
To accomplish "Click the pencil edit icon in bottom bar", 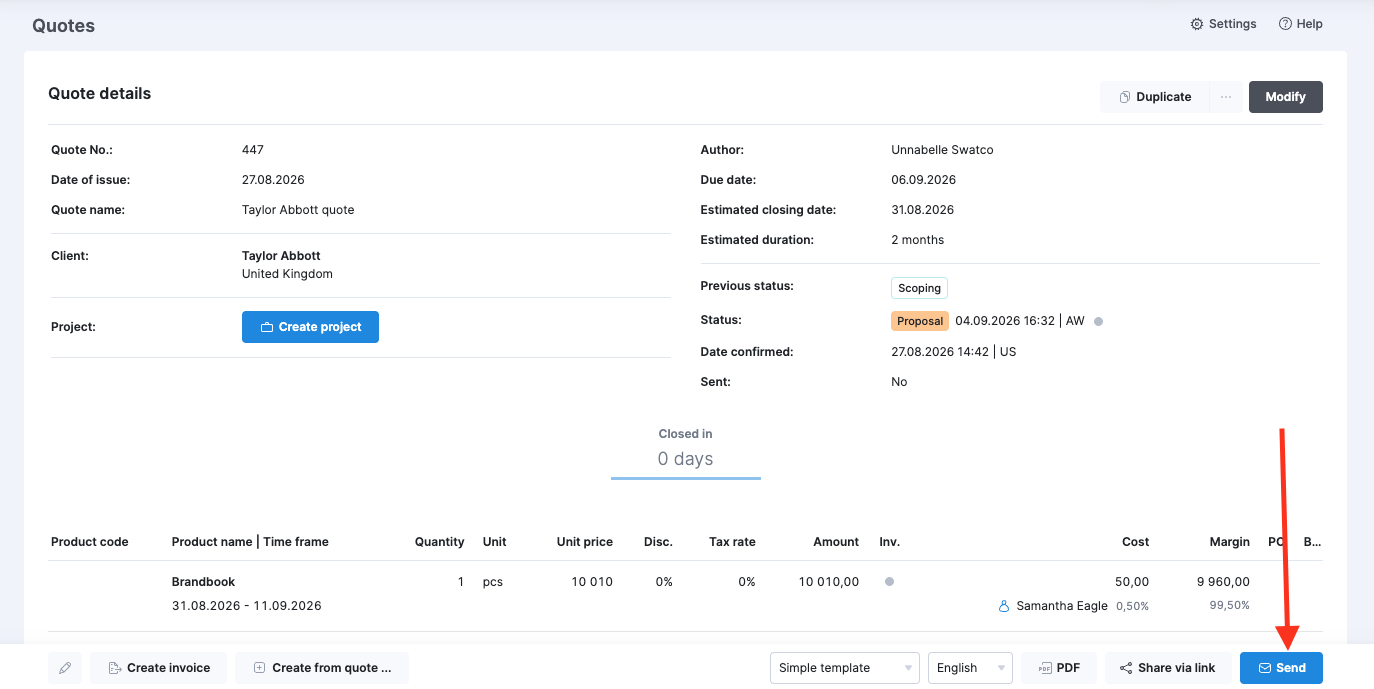I will pos(65,668).
